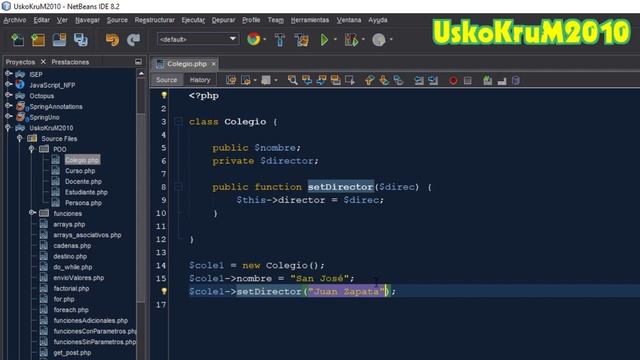Open the dropdown arrow beside Chrome icon

click(265, 40)
